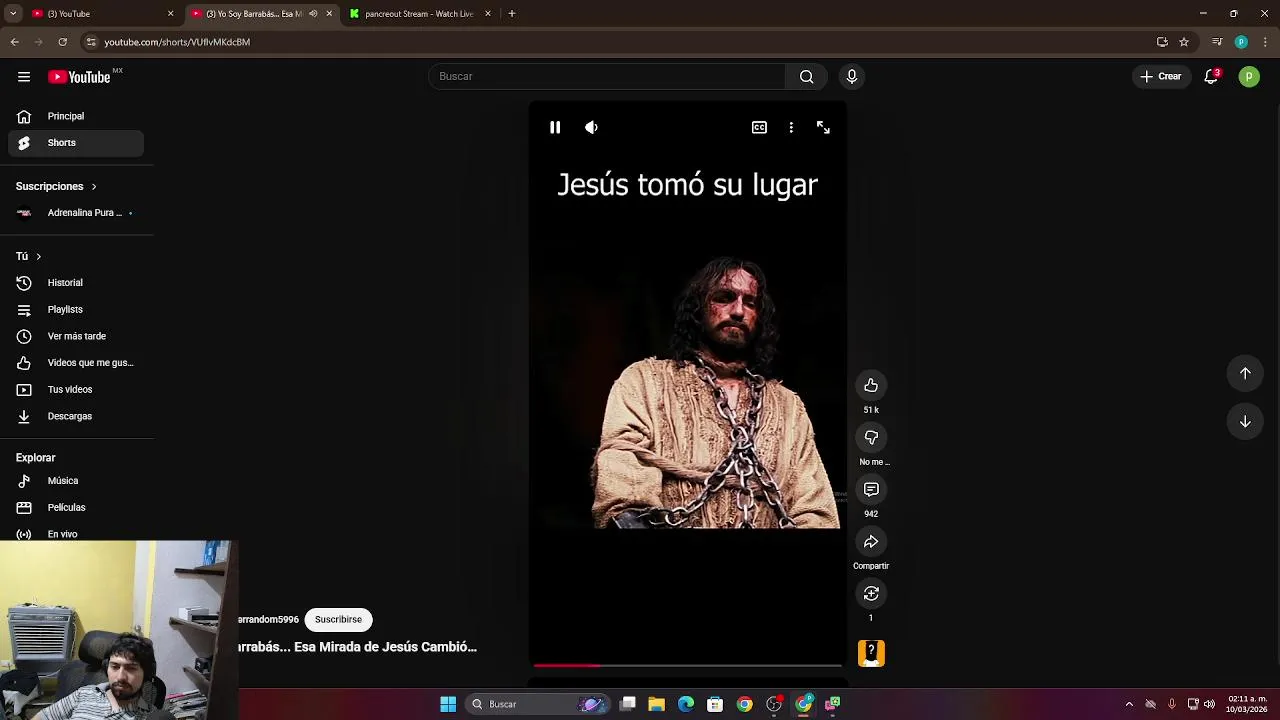View site information icon in address bar
1280x720 pixels.
pyautogui.click(x=91, y=42)
